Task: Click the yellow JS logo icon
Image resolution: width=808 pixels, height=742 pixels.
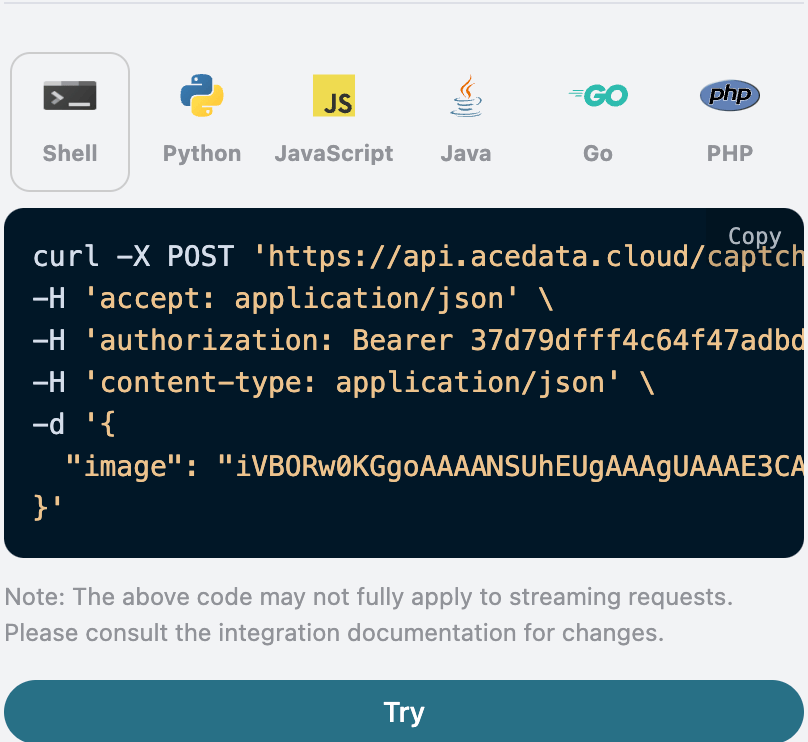Action: pos(334,96)
